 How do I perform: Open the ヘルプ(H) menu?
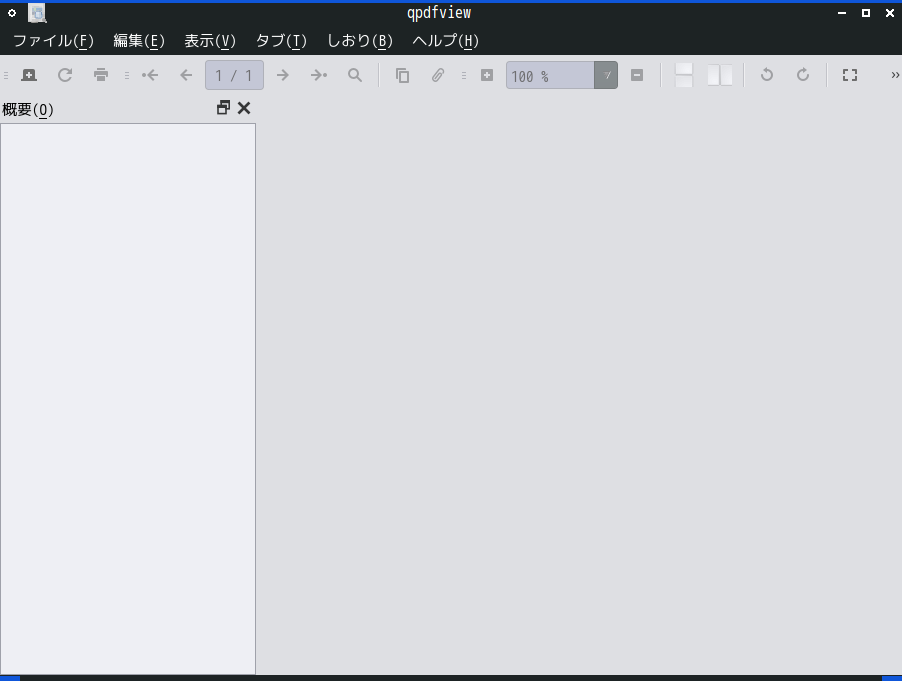pos(446,41)
